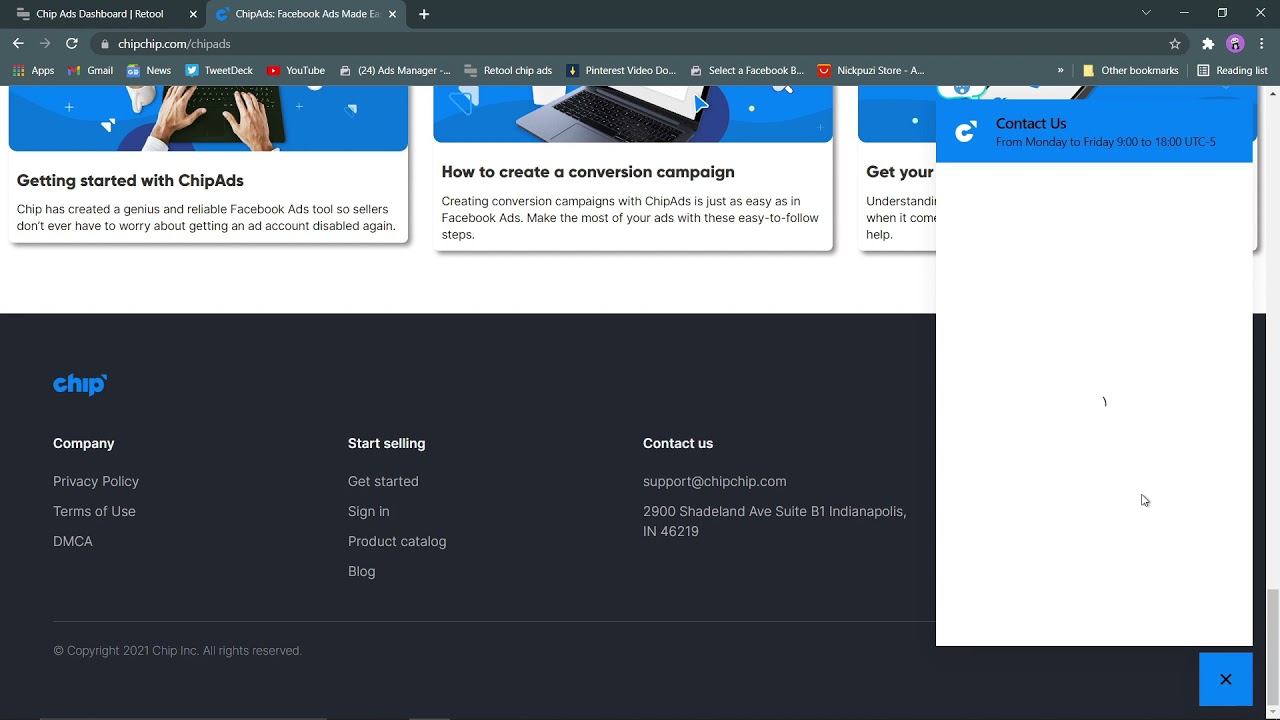
Task: Click Get started footer link
Action: (383, 481)
